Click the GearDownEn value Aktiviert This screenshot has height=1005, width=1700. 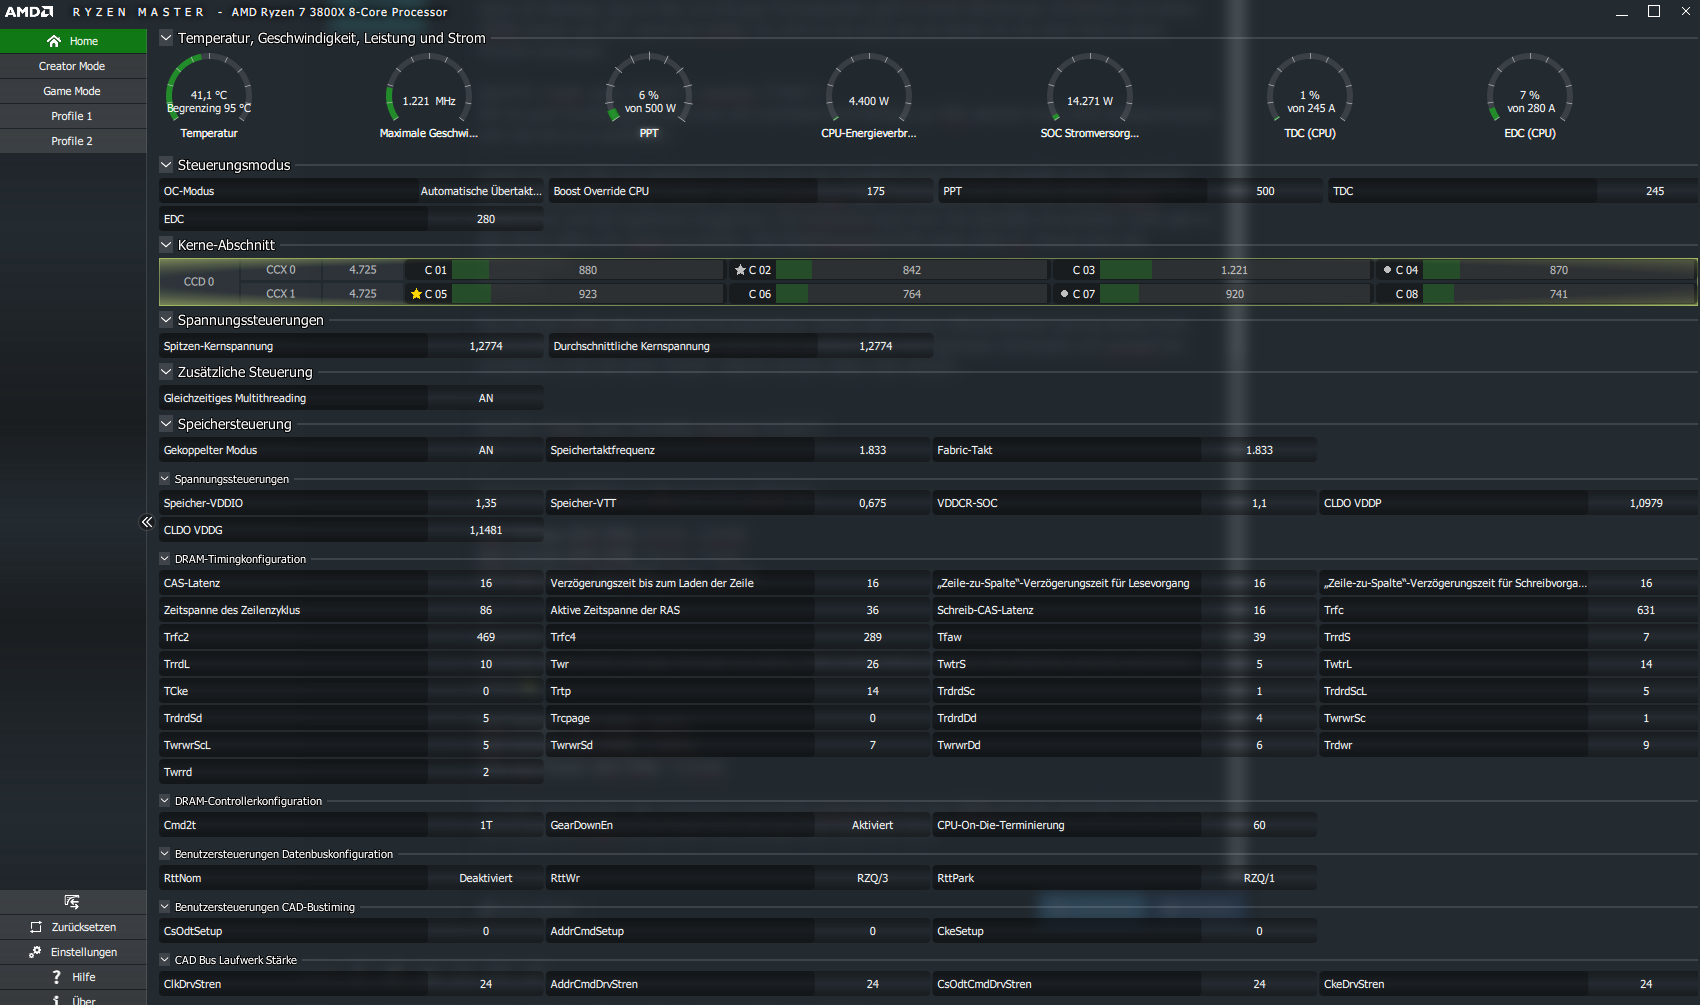tap(873, 825)
